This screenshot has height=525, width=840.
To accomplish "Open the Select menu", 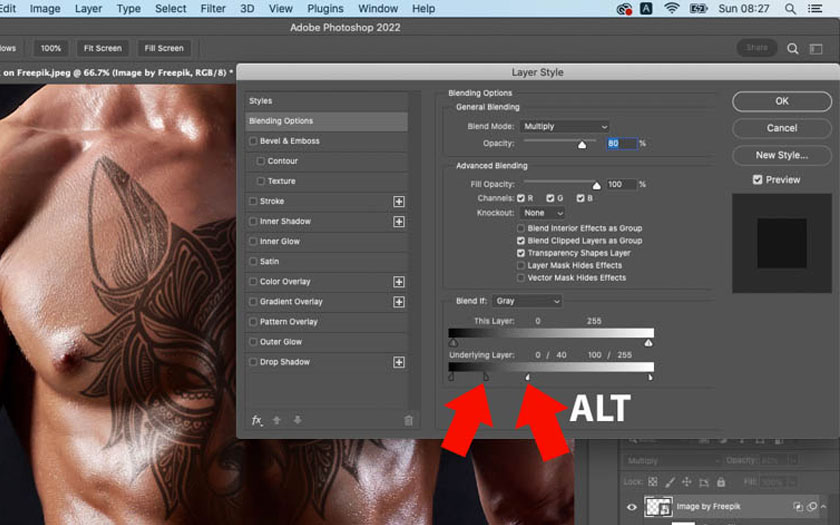I will (171, 9).
